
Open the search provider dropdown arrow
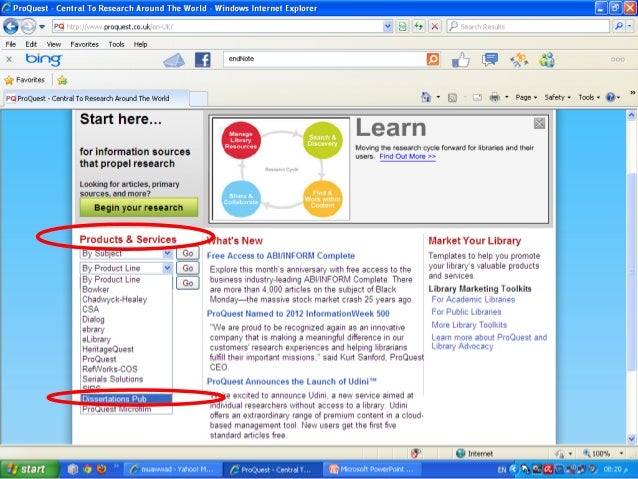pos(629,27)
